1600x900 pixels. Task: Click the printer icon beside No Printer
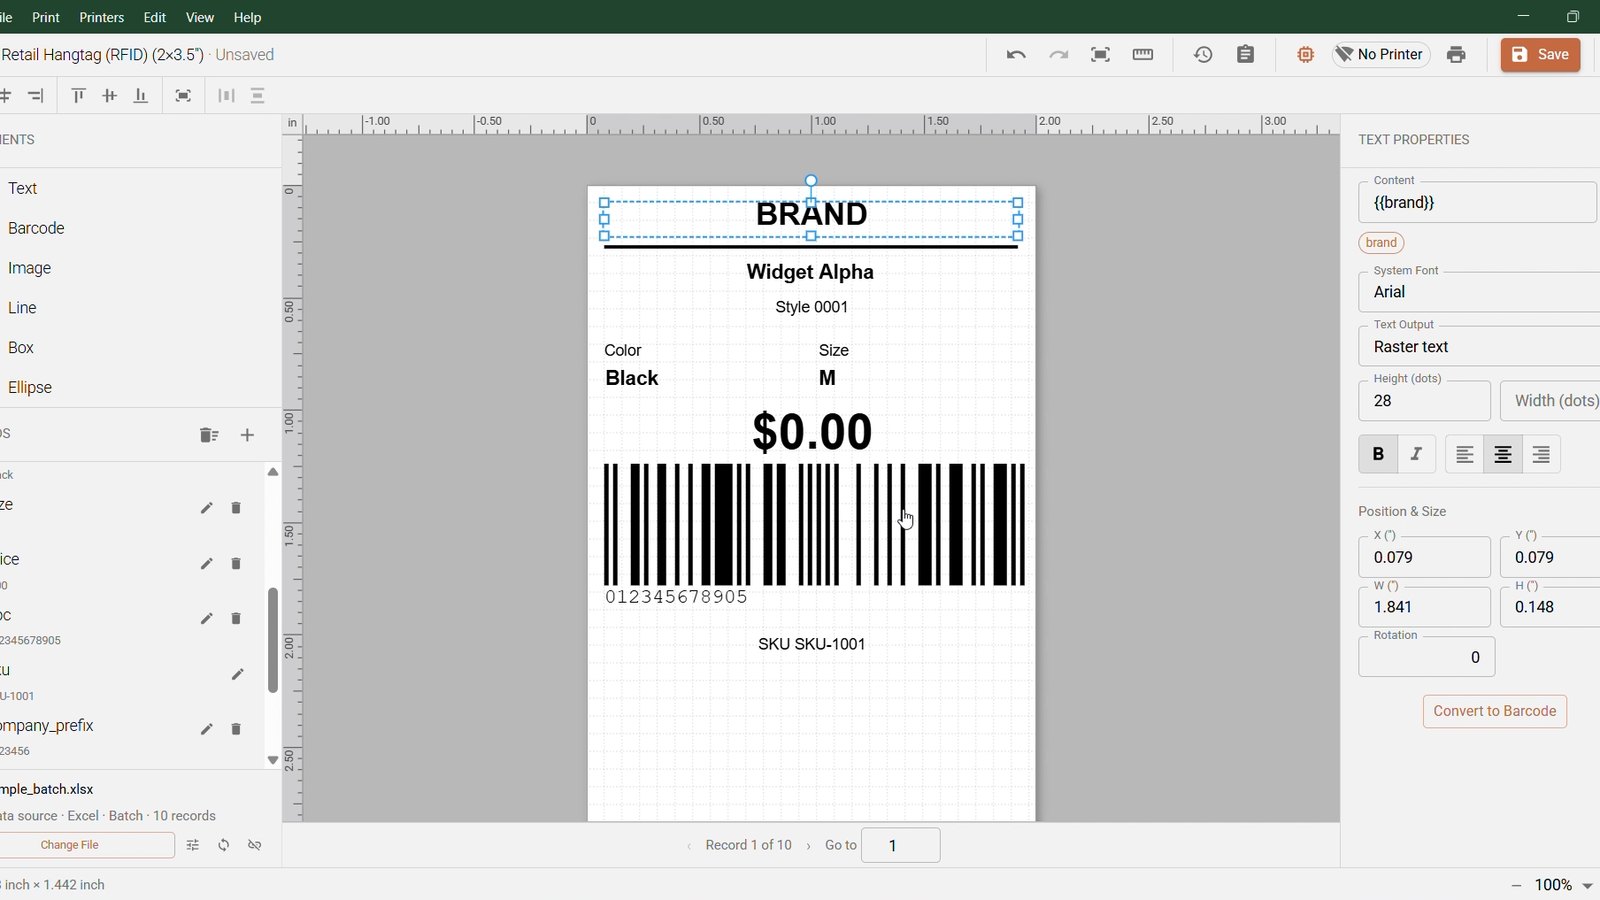click(1456, 55)
